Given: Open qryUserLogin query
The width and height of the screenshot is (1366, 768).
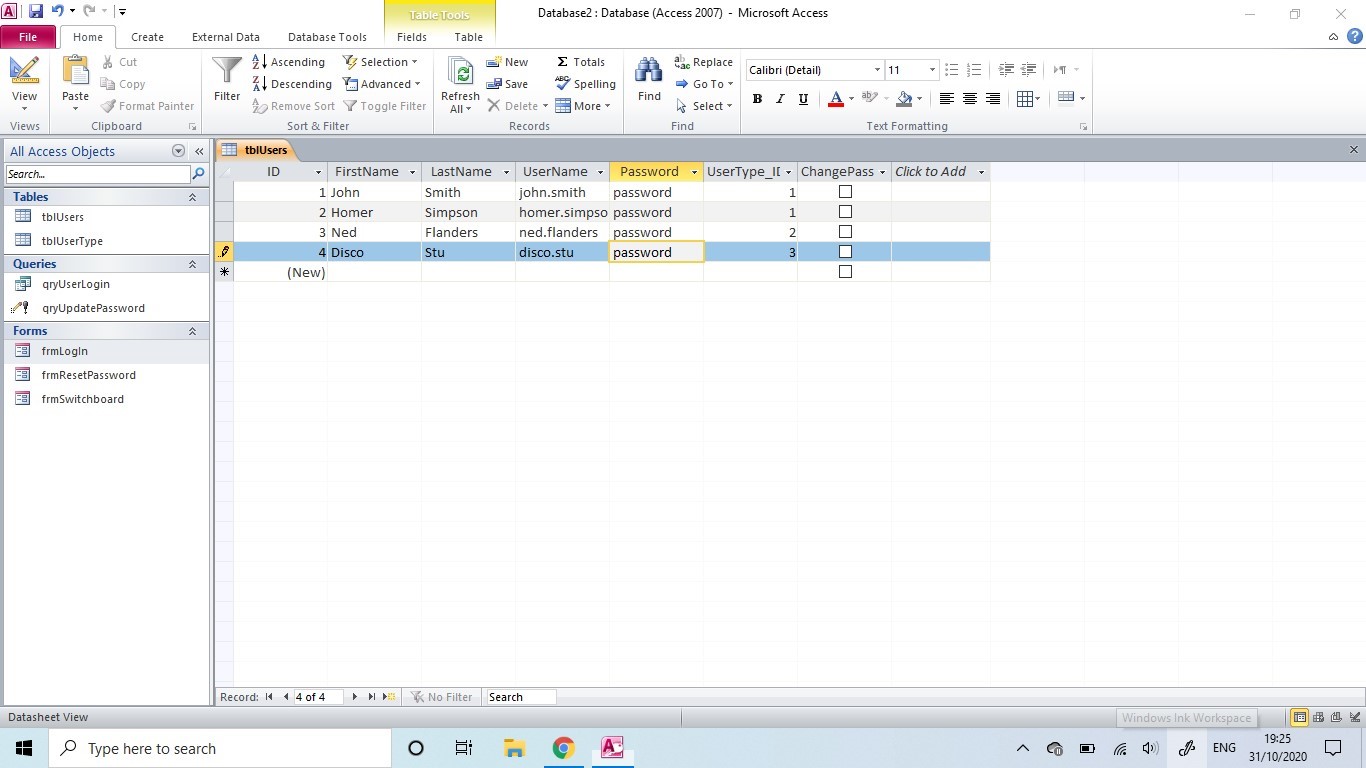Looking at the screenshot, I should (x=76, y=284).
